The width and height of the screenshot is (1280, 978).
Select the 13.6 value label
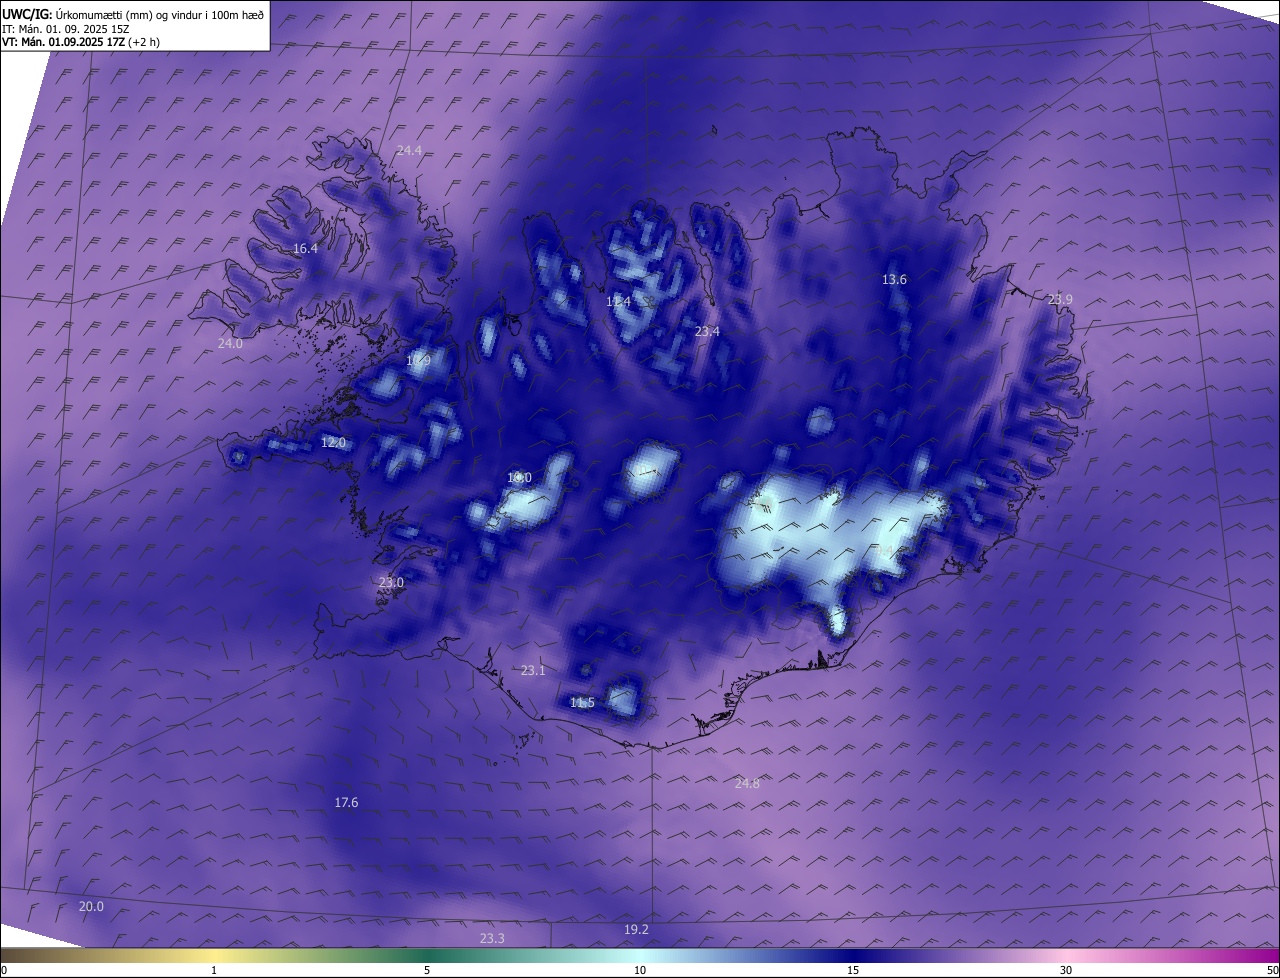894,280
